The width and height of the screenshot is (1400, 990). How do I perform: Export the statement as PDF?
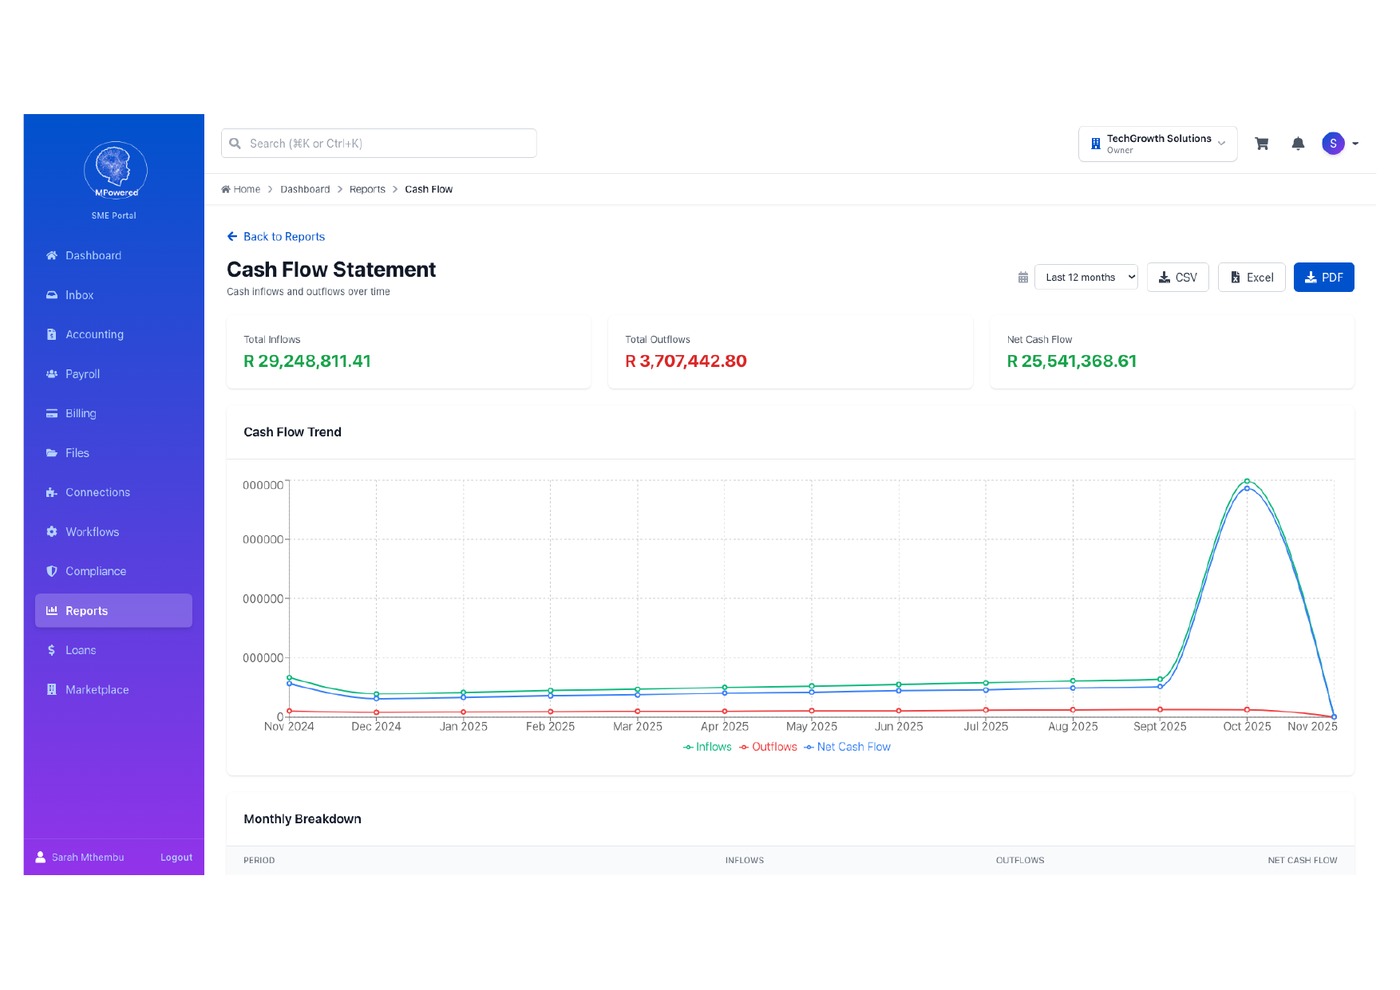[1323, 277]
